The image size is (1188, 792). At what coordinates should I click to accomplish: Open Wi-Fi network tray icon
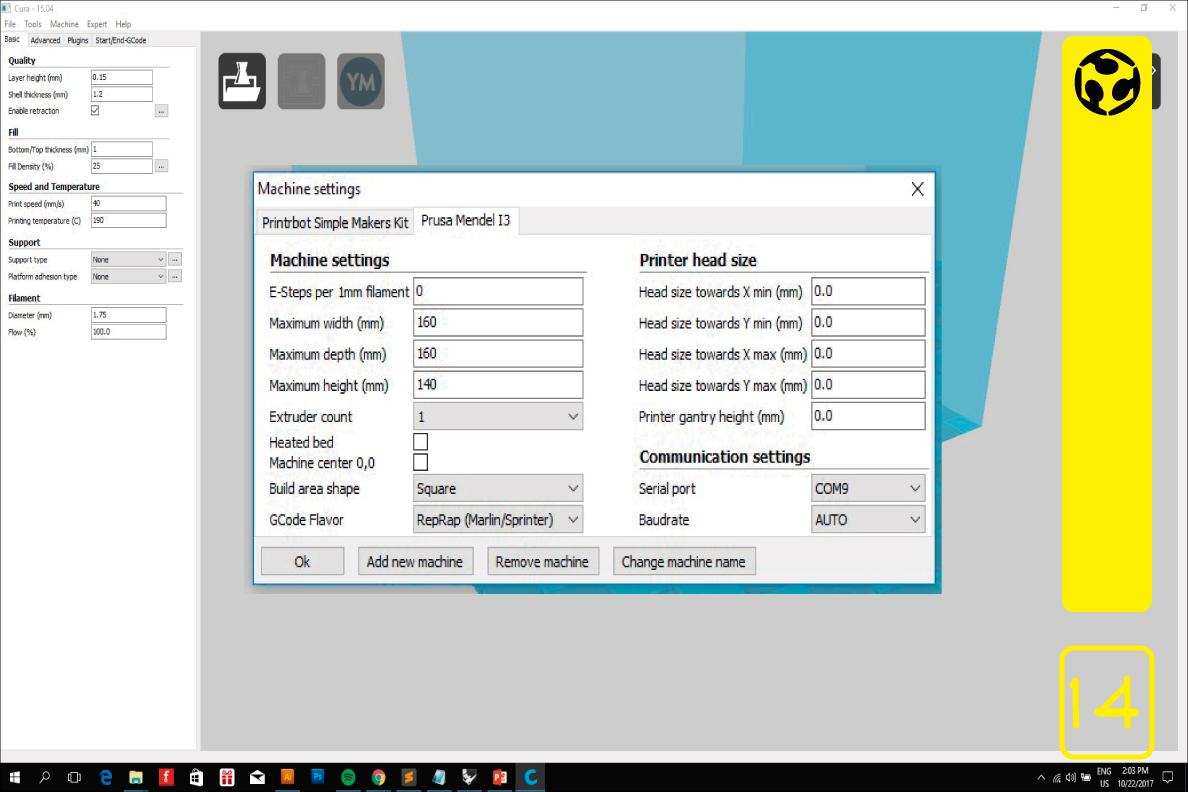coord(1056,778)
